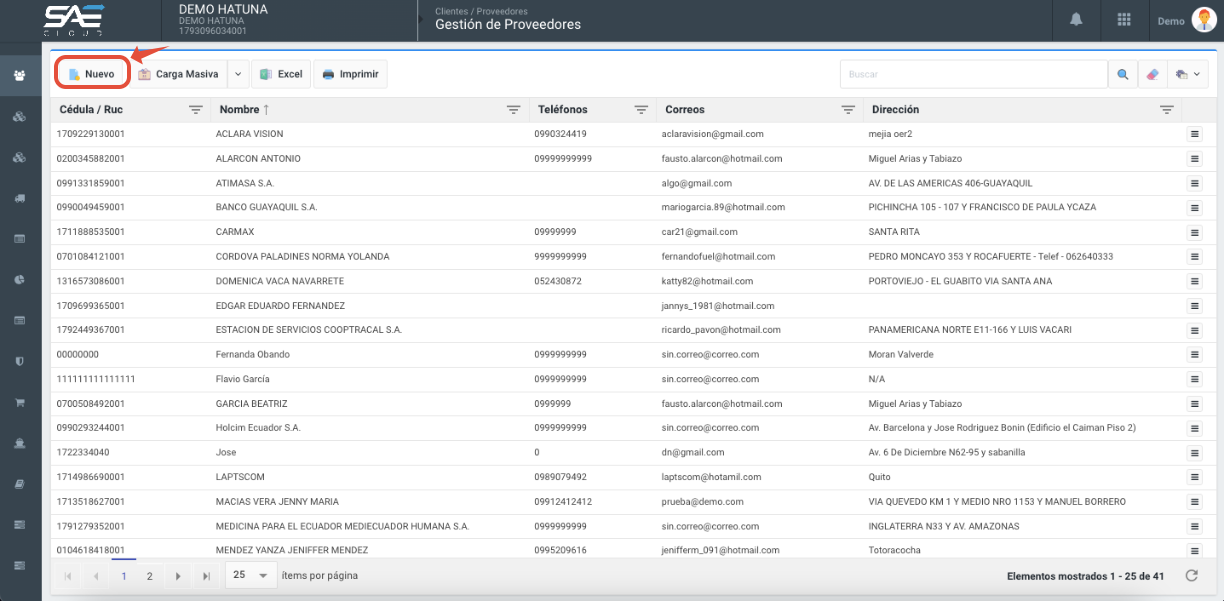Click the magnifier search button
Viewport: 1224px width, 601px height.
[1123, 74]
